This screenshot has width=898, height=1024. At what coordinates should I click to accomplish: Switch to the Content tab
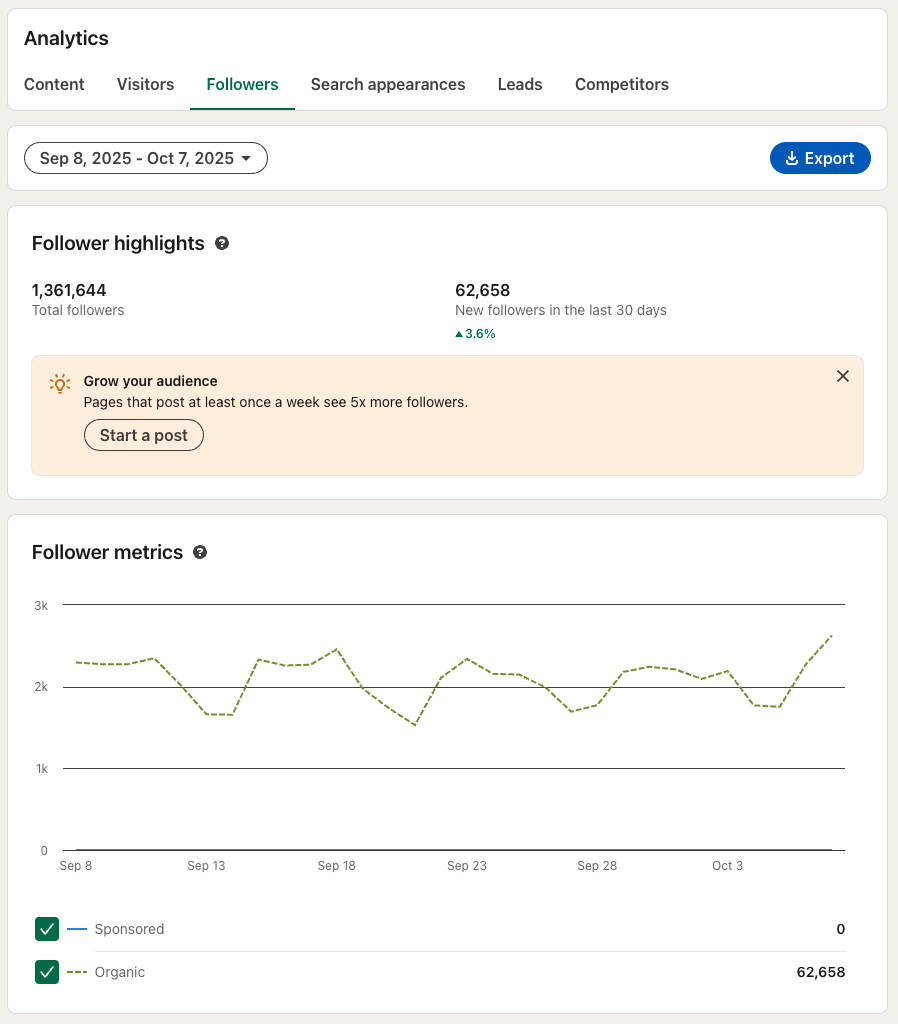(54, 84)
